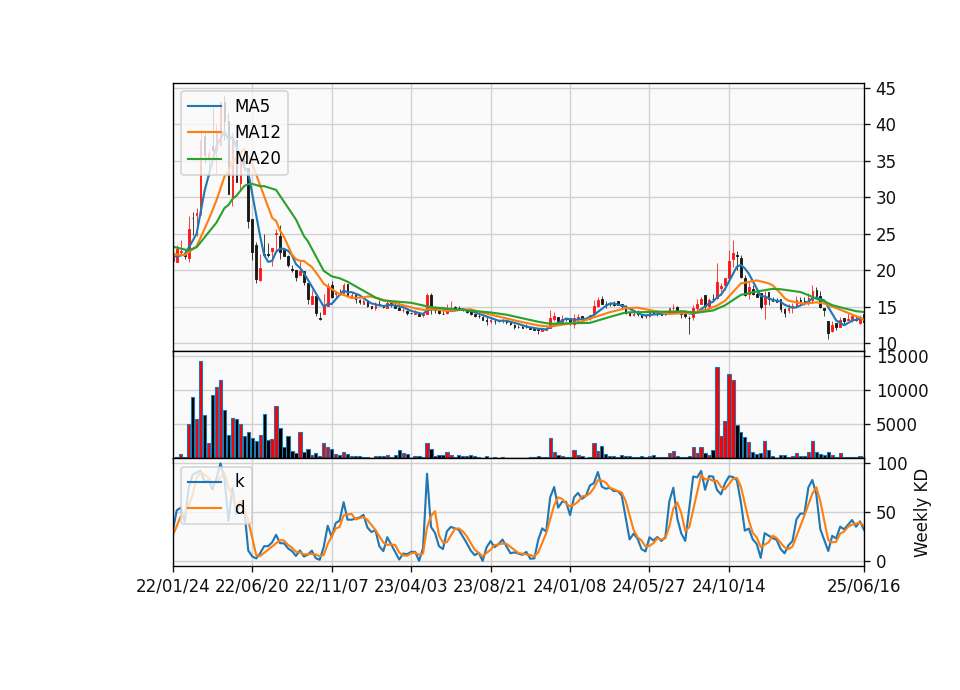Click the 45 price axis tick label
960x690 pixels.
pyautogui.click(x=885, y=89)
